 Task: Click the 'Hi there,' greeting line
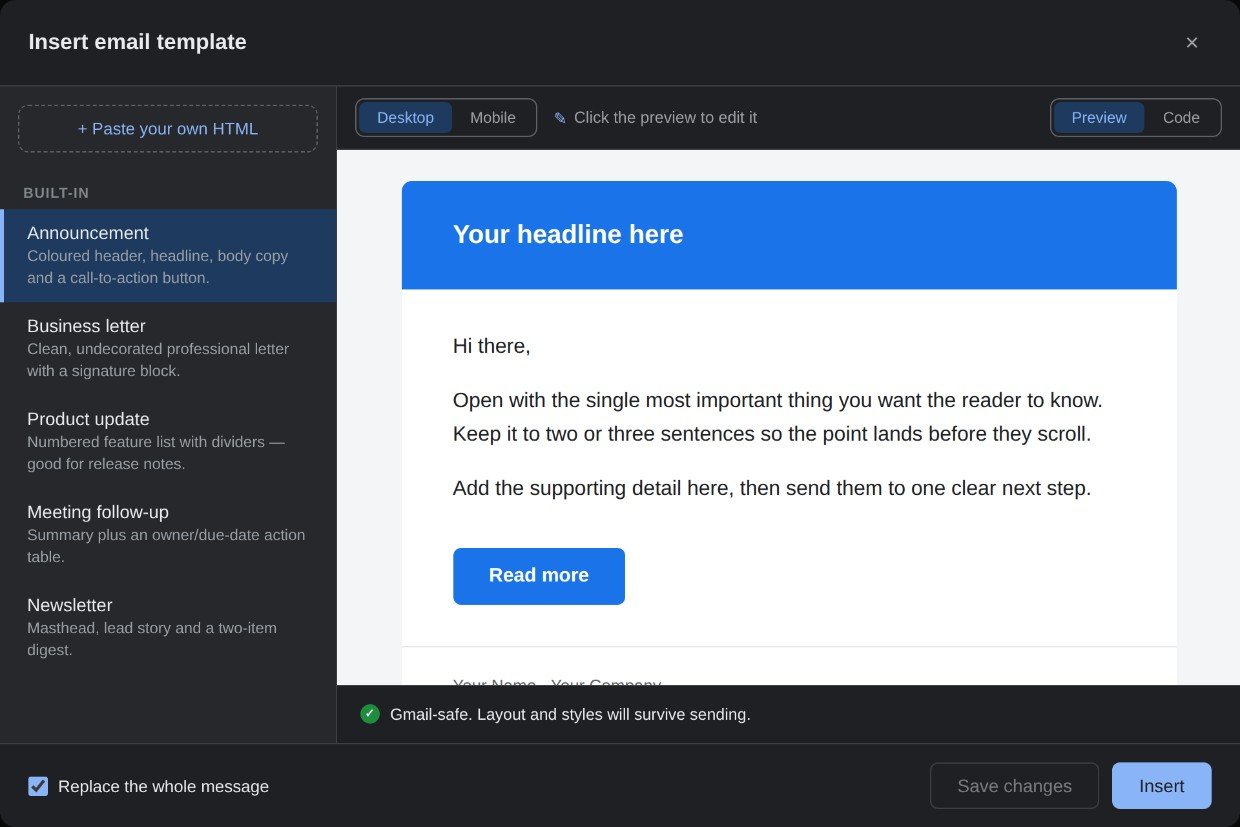(492, 346)
